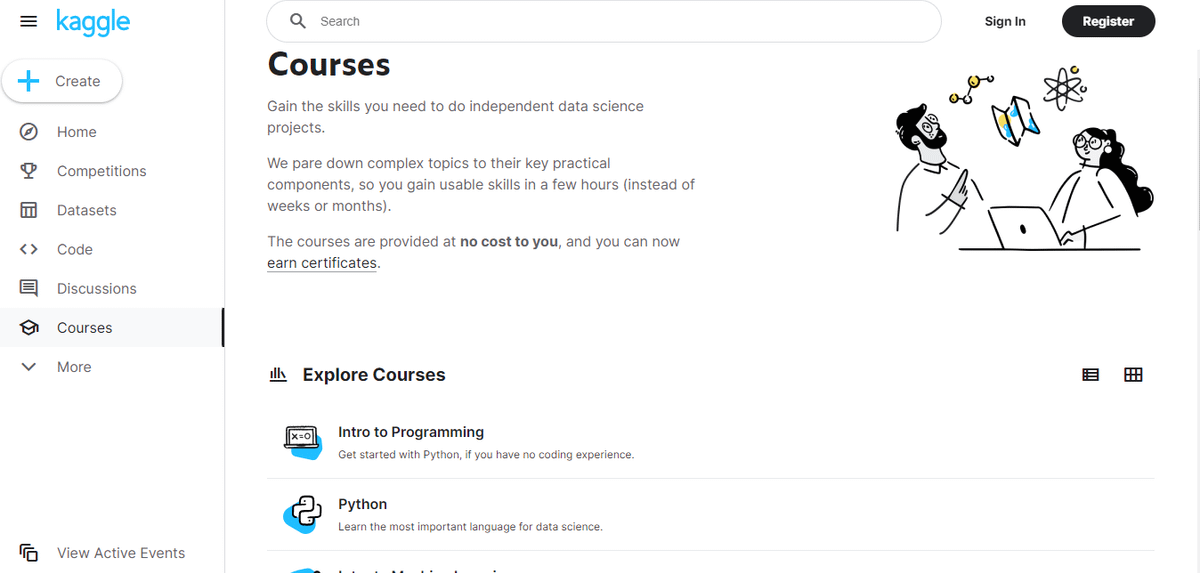The height and width of the screenshot is (573, 1200).
Task: Click the Datasets table icon
Action: (29, 210)
